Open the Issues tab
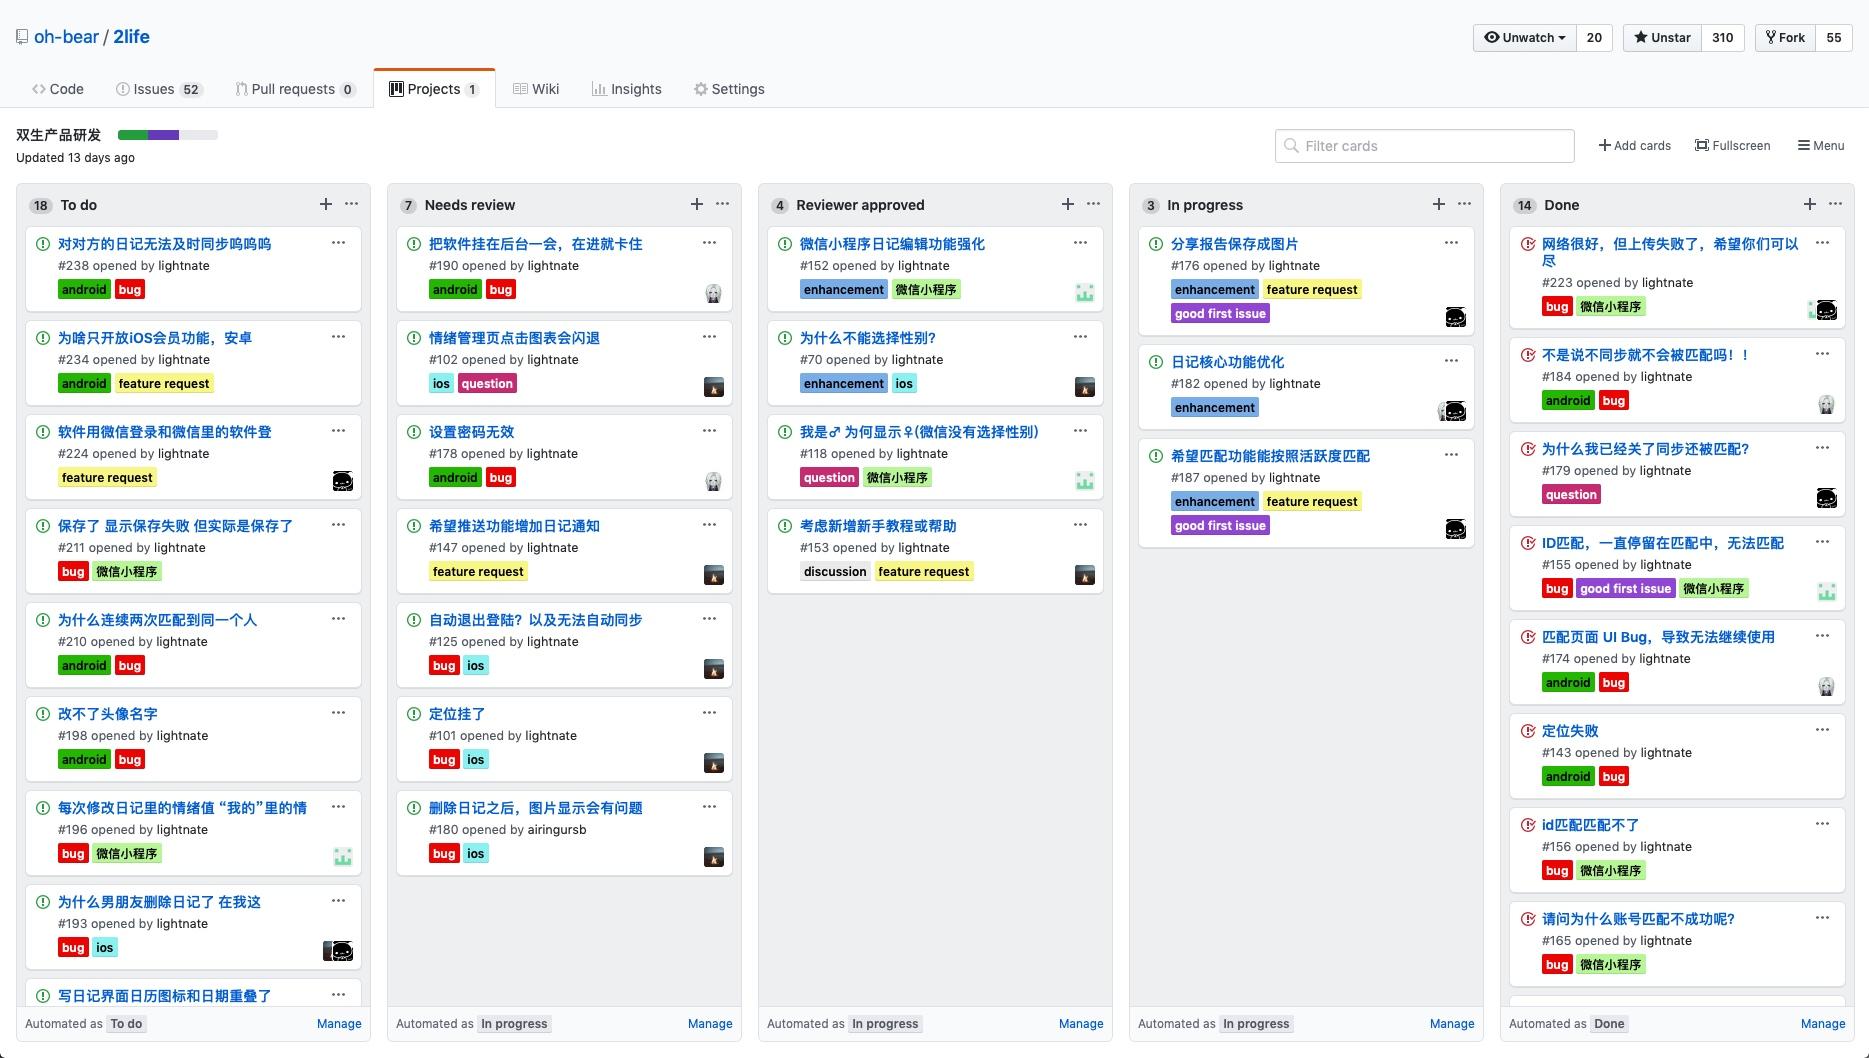1869x1058 pixels. pyautogui.click(x=160, y=89)
